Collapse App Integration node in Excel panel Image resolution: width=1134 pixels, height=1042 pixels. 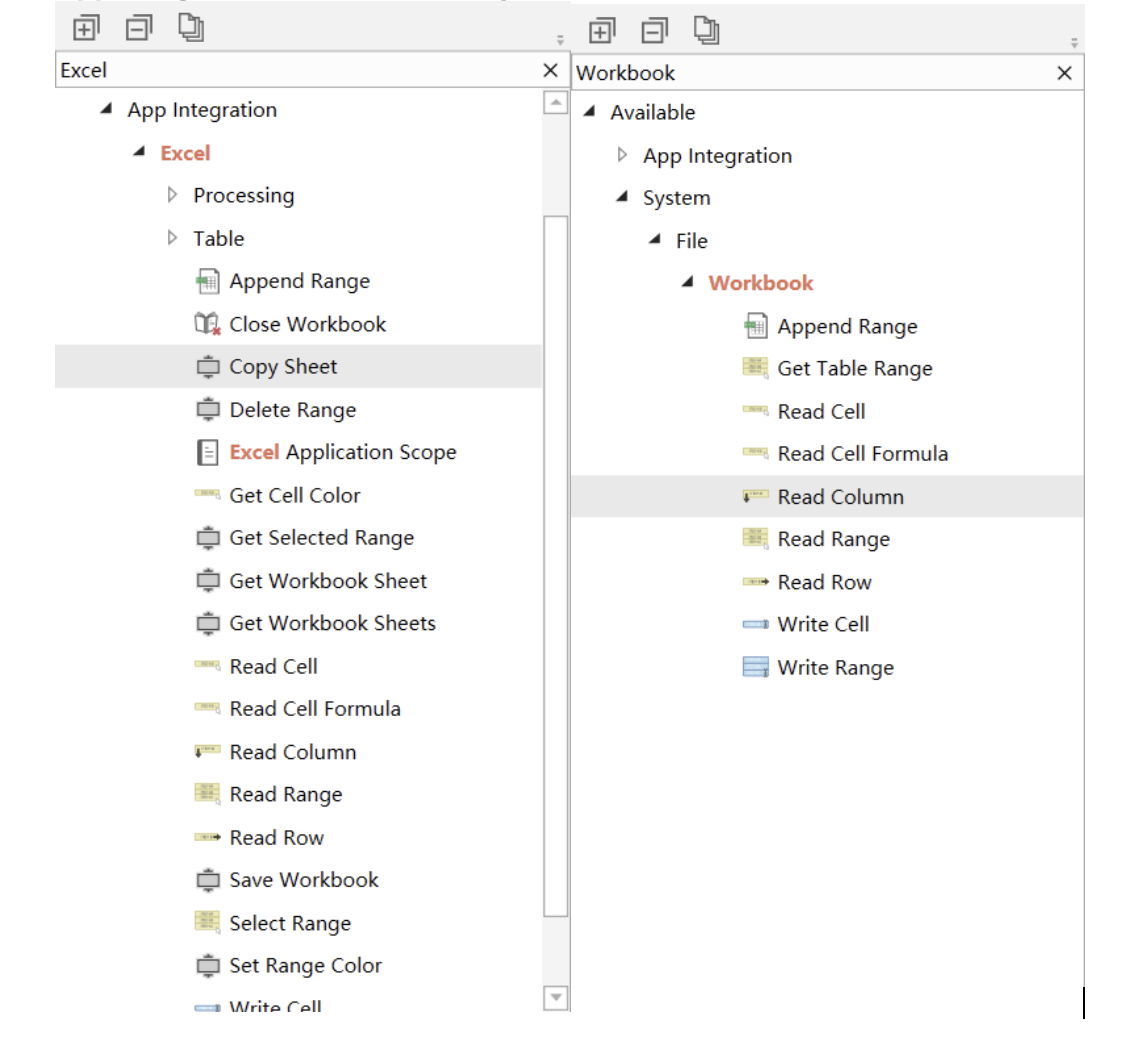pyautogui.click(x=106, y=109)
